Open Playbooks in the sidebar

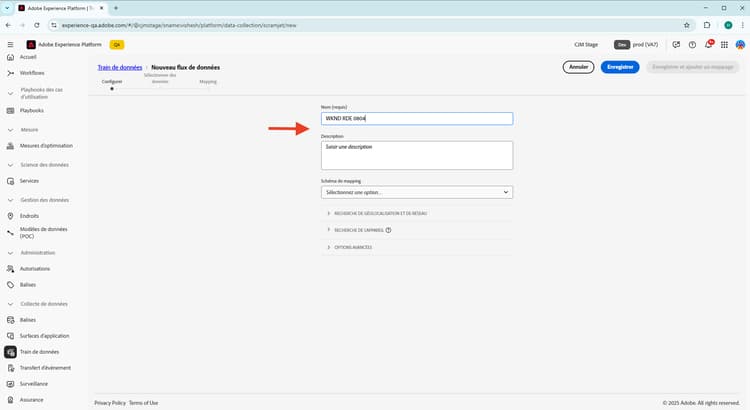tap(32, 111)
